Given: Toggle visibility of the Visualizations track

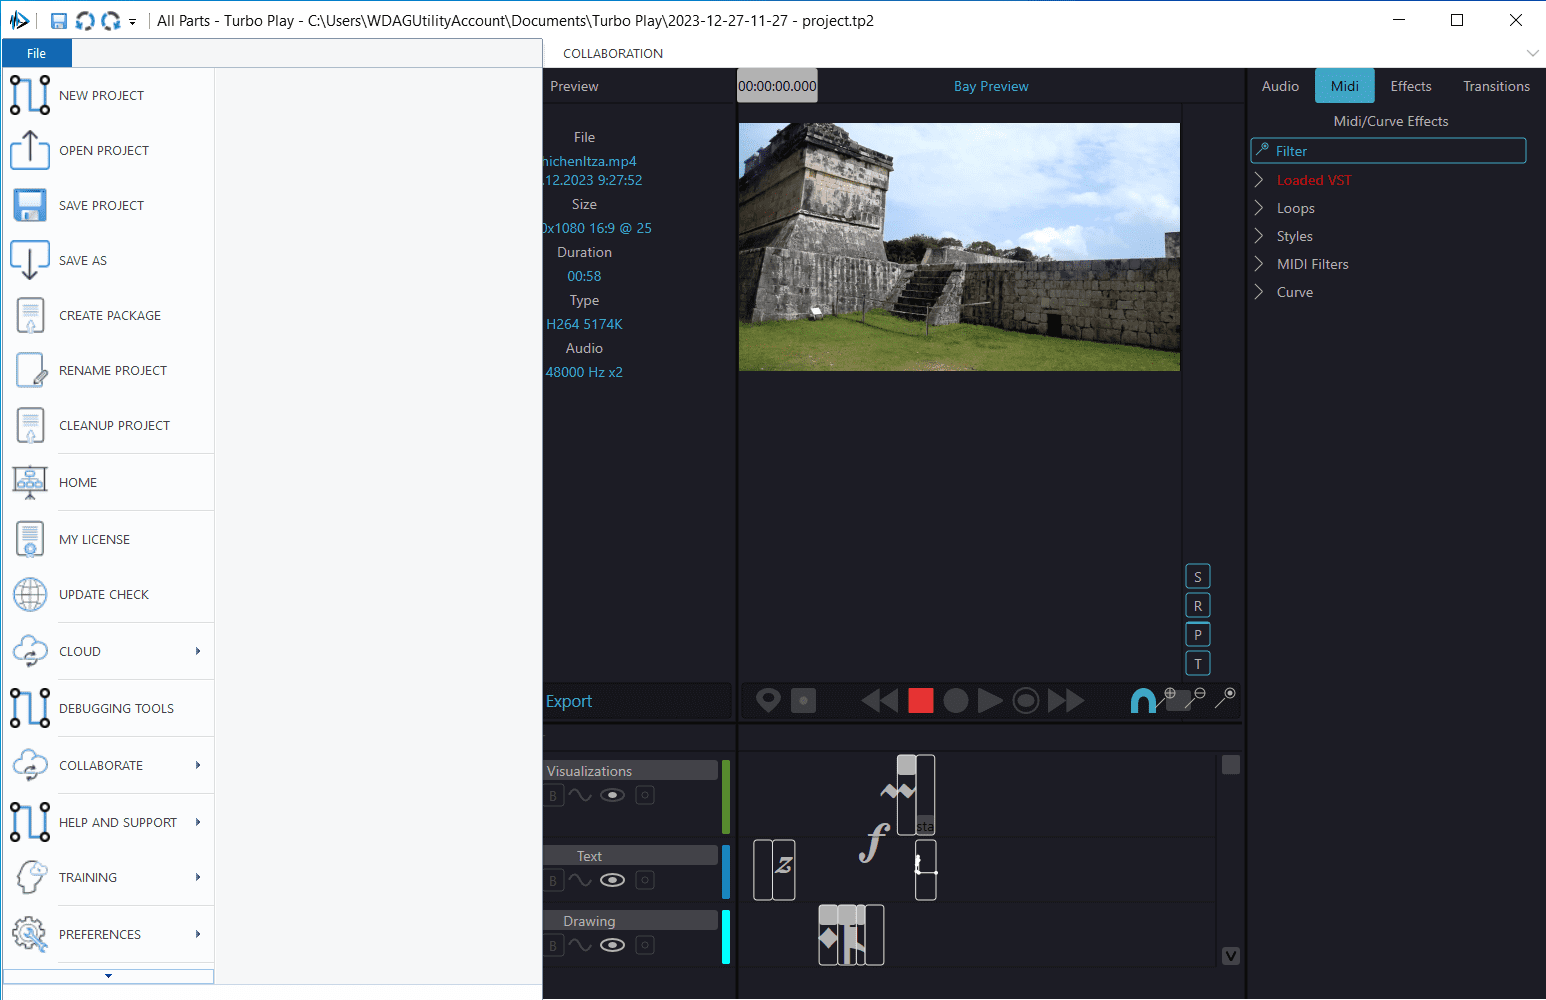Looking at the screenshot, I should pyautogui.click(x=613, y=795).
